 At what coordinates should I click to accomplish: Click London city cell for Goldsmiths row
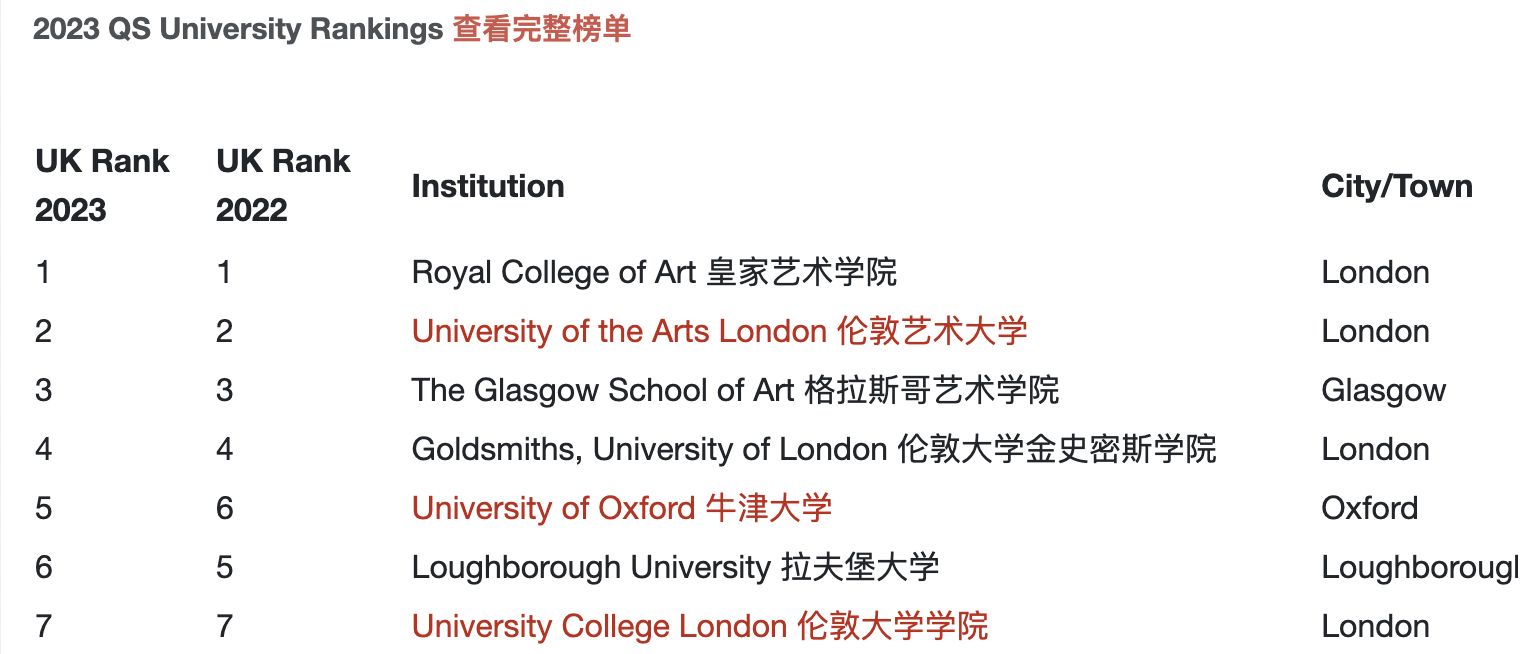click(x=1375, y=449)
